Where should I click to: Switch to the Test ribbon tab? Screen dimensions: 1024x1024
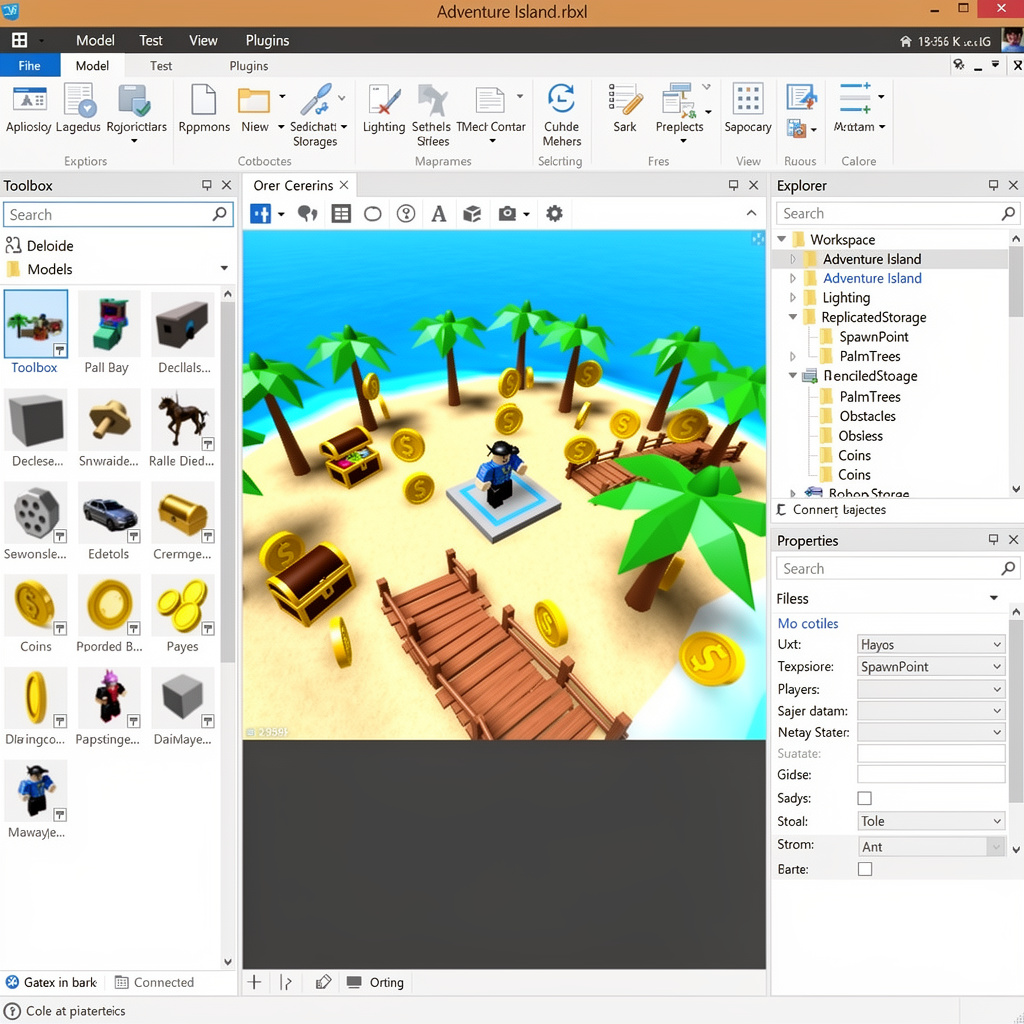click(x=161, y=66)
